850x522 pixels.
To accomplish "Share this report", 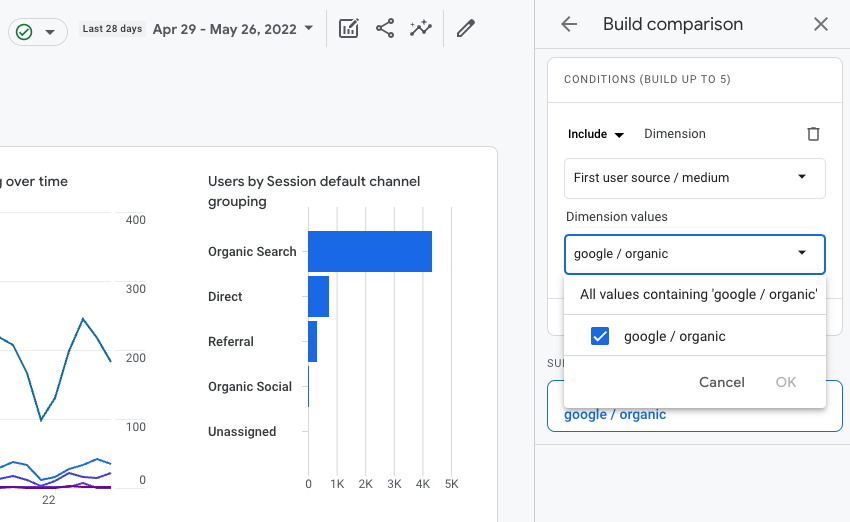I will tap(385, 29).
